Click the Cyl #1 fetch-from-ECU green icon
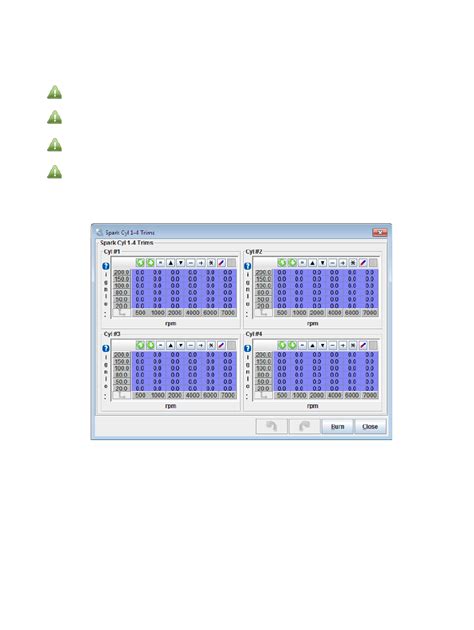Screen dimensions: 474x630 tap(140, 263)
